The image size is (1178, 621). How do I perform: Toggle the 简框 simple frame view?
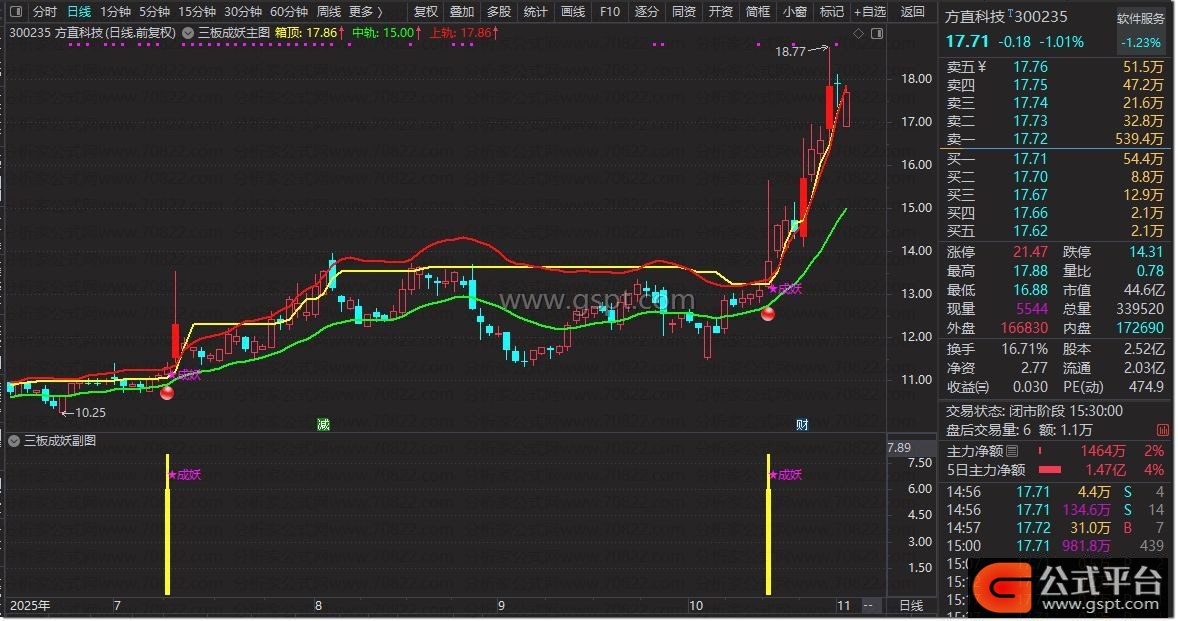coord(758,12)
